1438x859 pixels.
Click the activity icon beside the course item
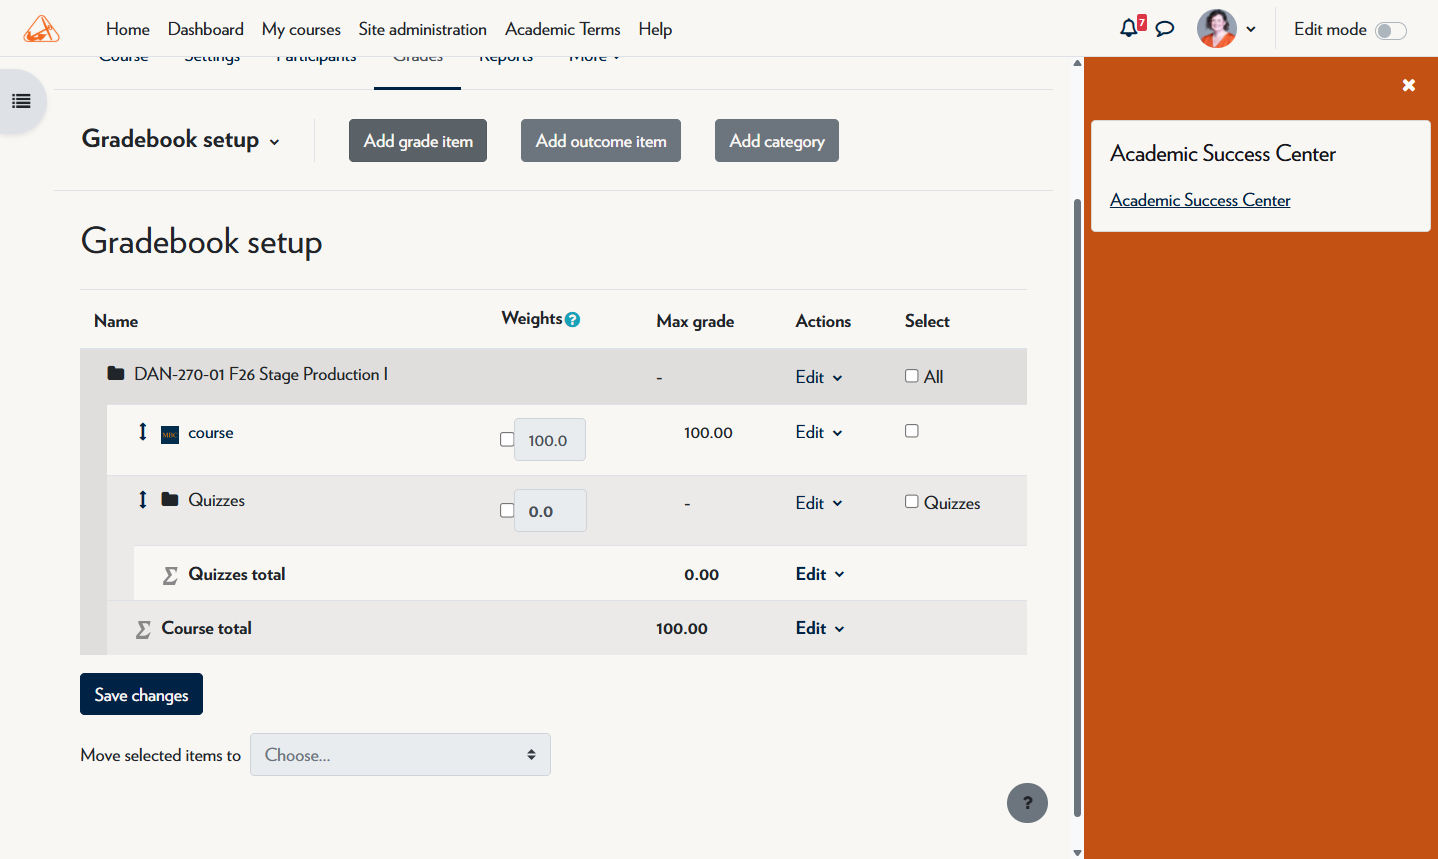170,434
